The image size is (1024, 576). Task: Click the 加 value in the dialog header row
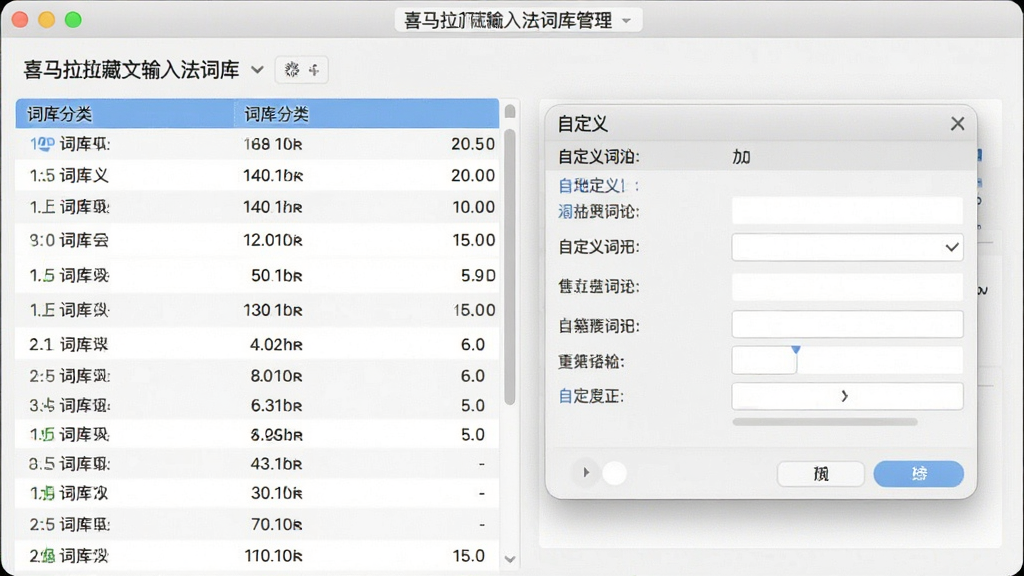(741, 157)
